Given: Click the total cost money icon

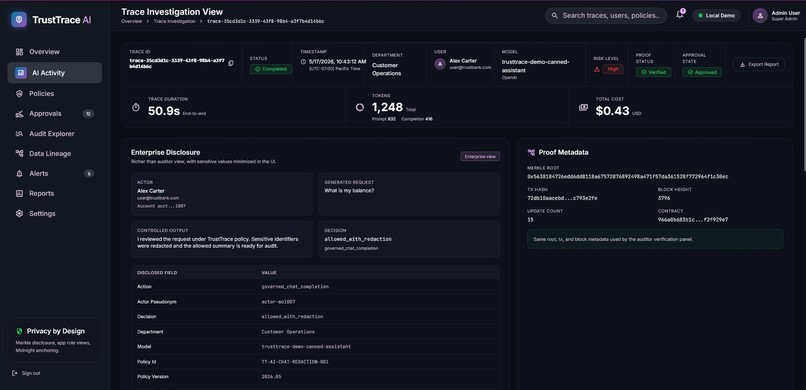Looking at the screenshot, I should pos(583,107).
